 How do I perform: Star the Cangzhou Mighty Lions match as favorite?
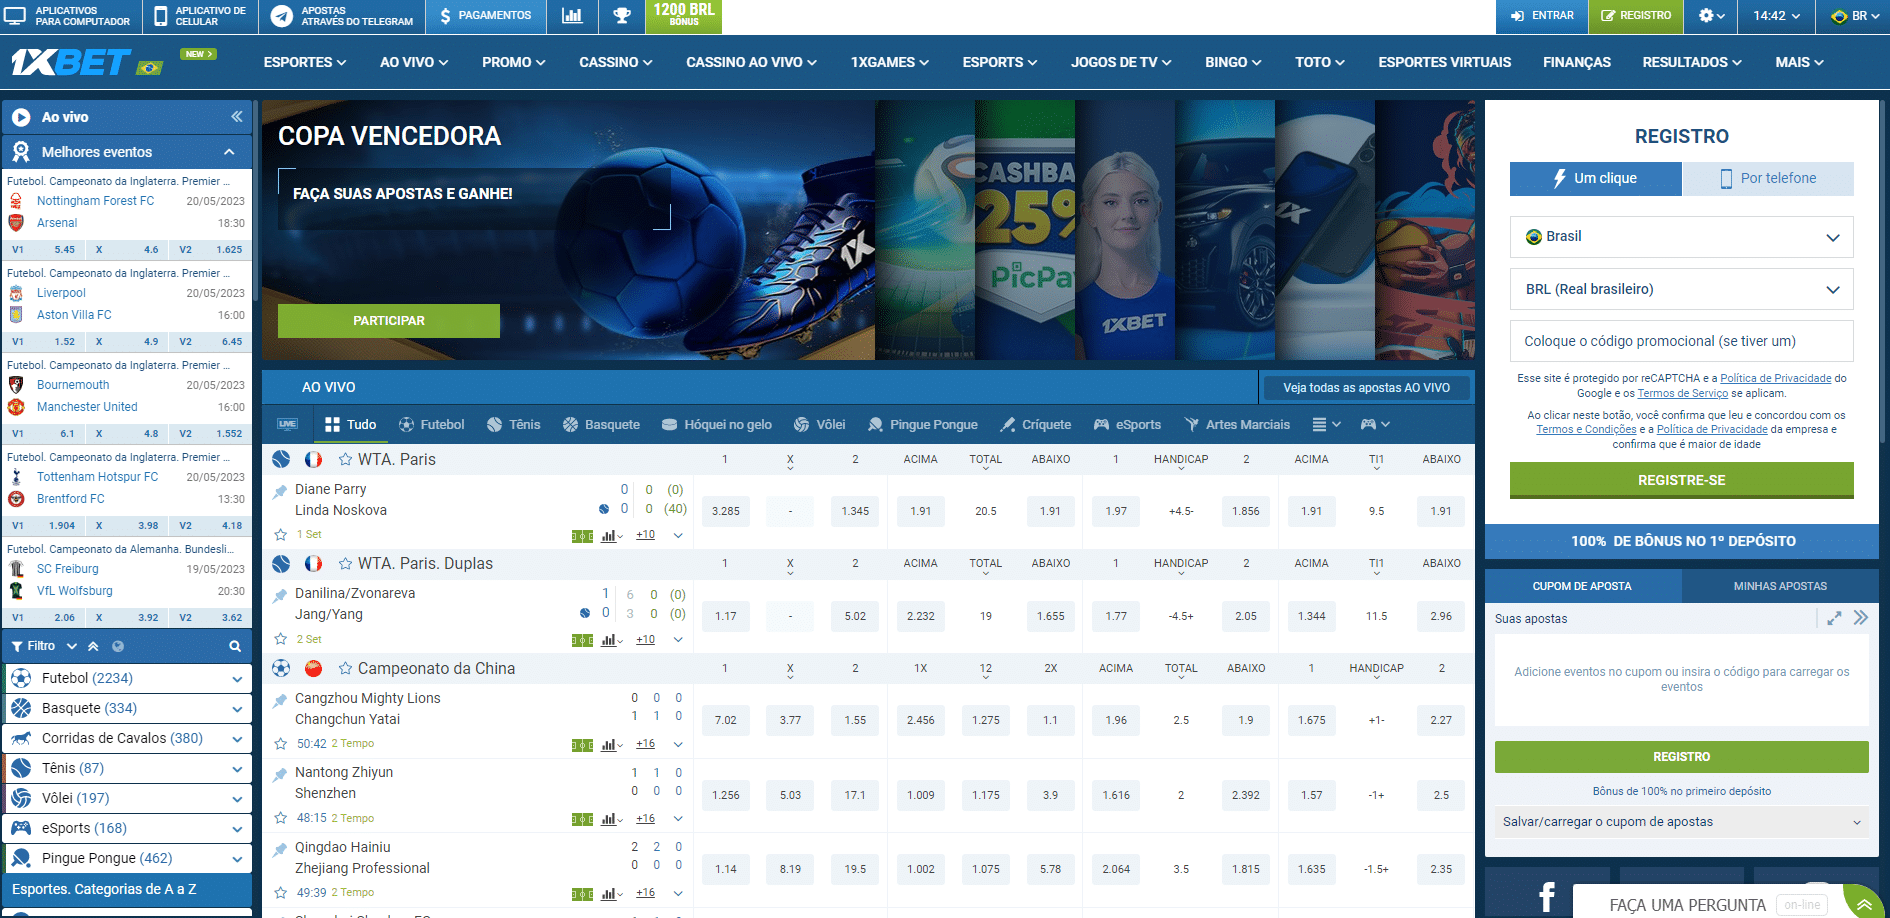click(281, 744)
